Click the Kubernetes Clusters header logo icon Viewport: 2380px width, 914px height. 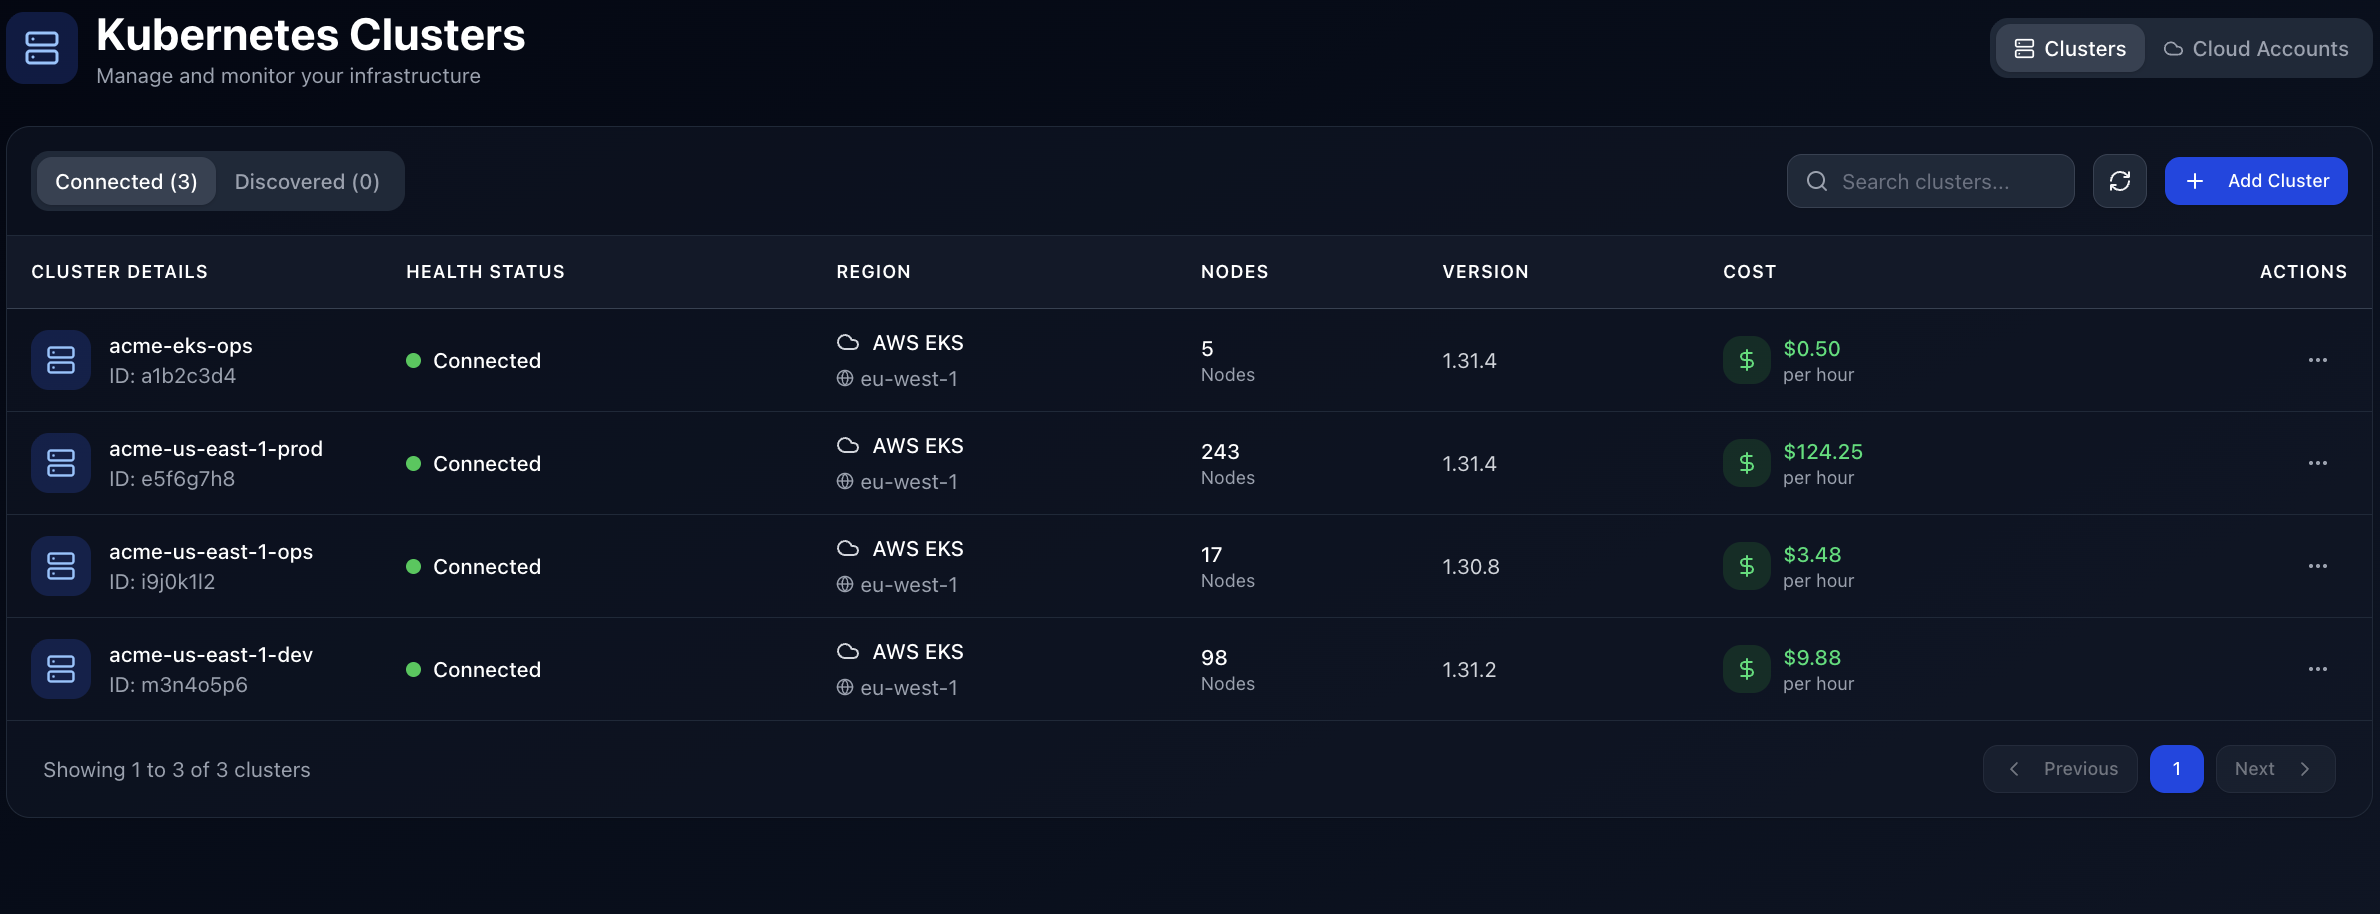[x=42, y=48]
